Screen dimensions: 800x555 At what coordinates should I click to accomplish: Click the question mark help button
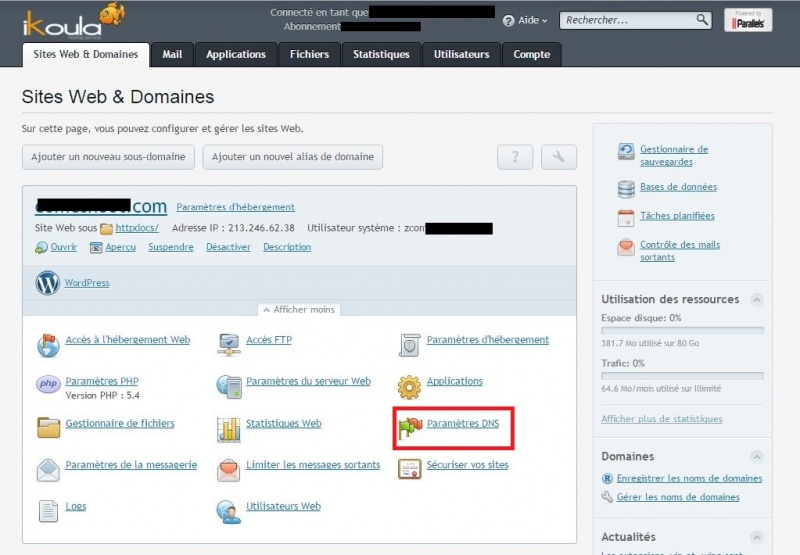tap(515, 157)
